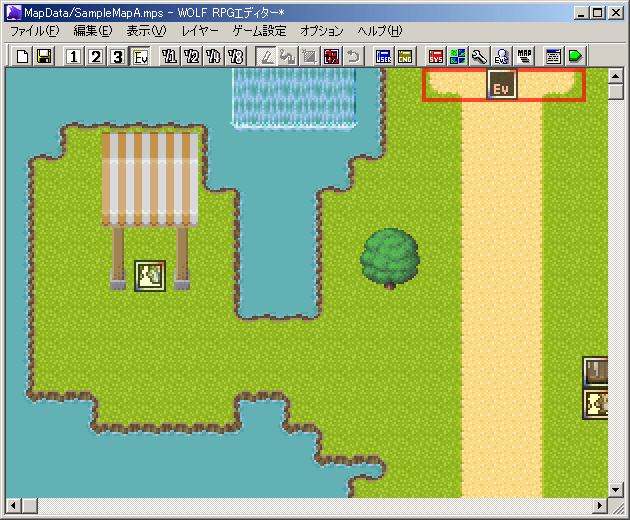630x520 pixels.
Task: Click the vertical scrollbar down arrow
Action: point(616,490)
